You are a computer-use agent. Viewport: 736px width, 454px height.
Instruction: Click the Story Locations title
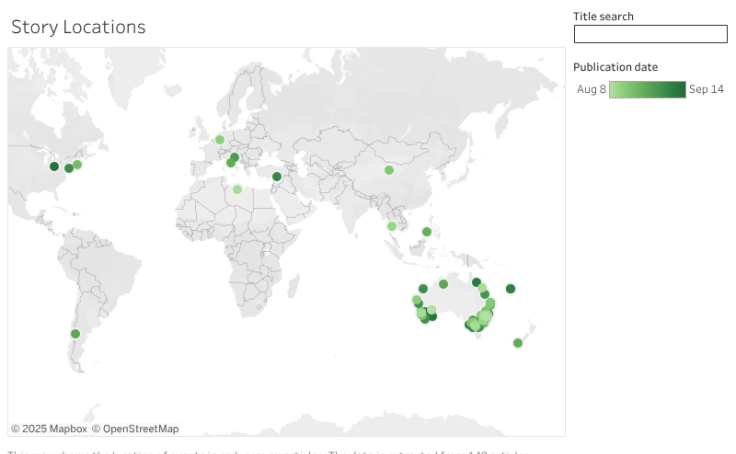[x=78, y=27]
